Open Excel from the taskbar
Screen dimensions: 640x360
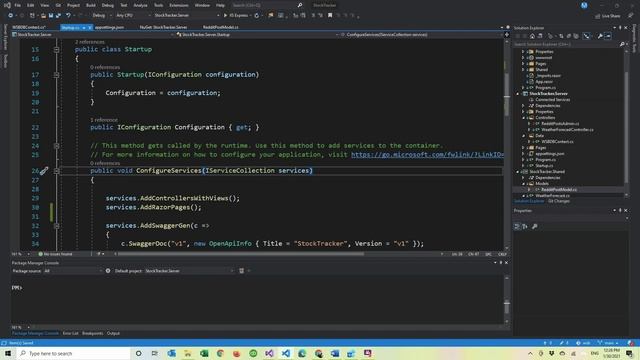[x=204, y=353]
